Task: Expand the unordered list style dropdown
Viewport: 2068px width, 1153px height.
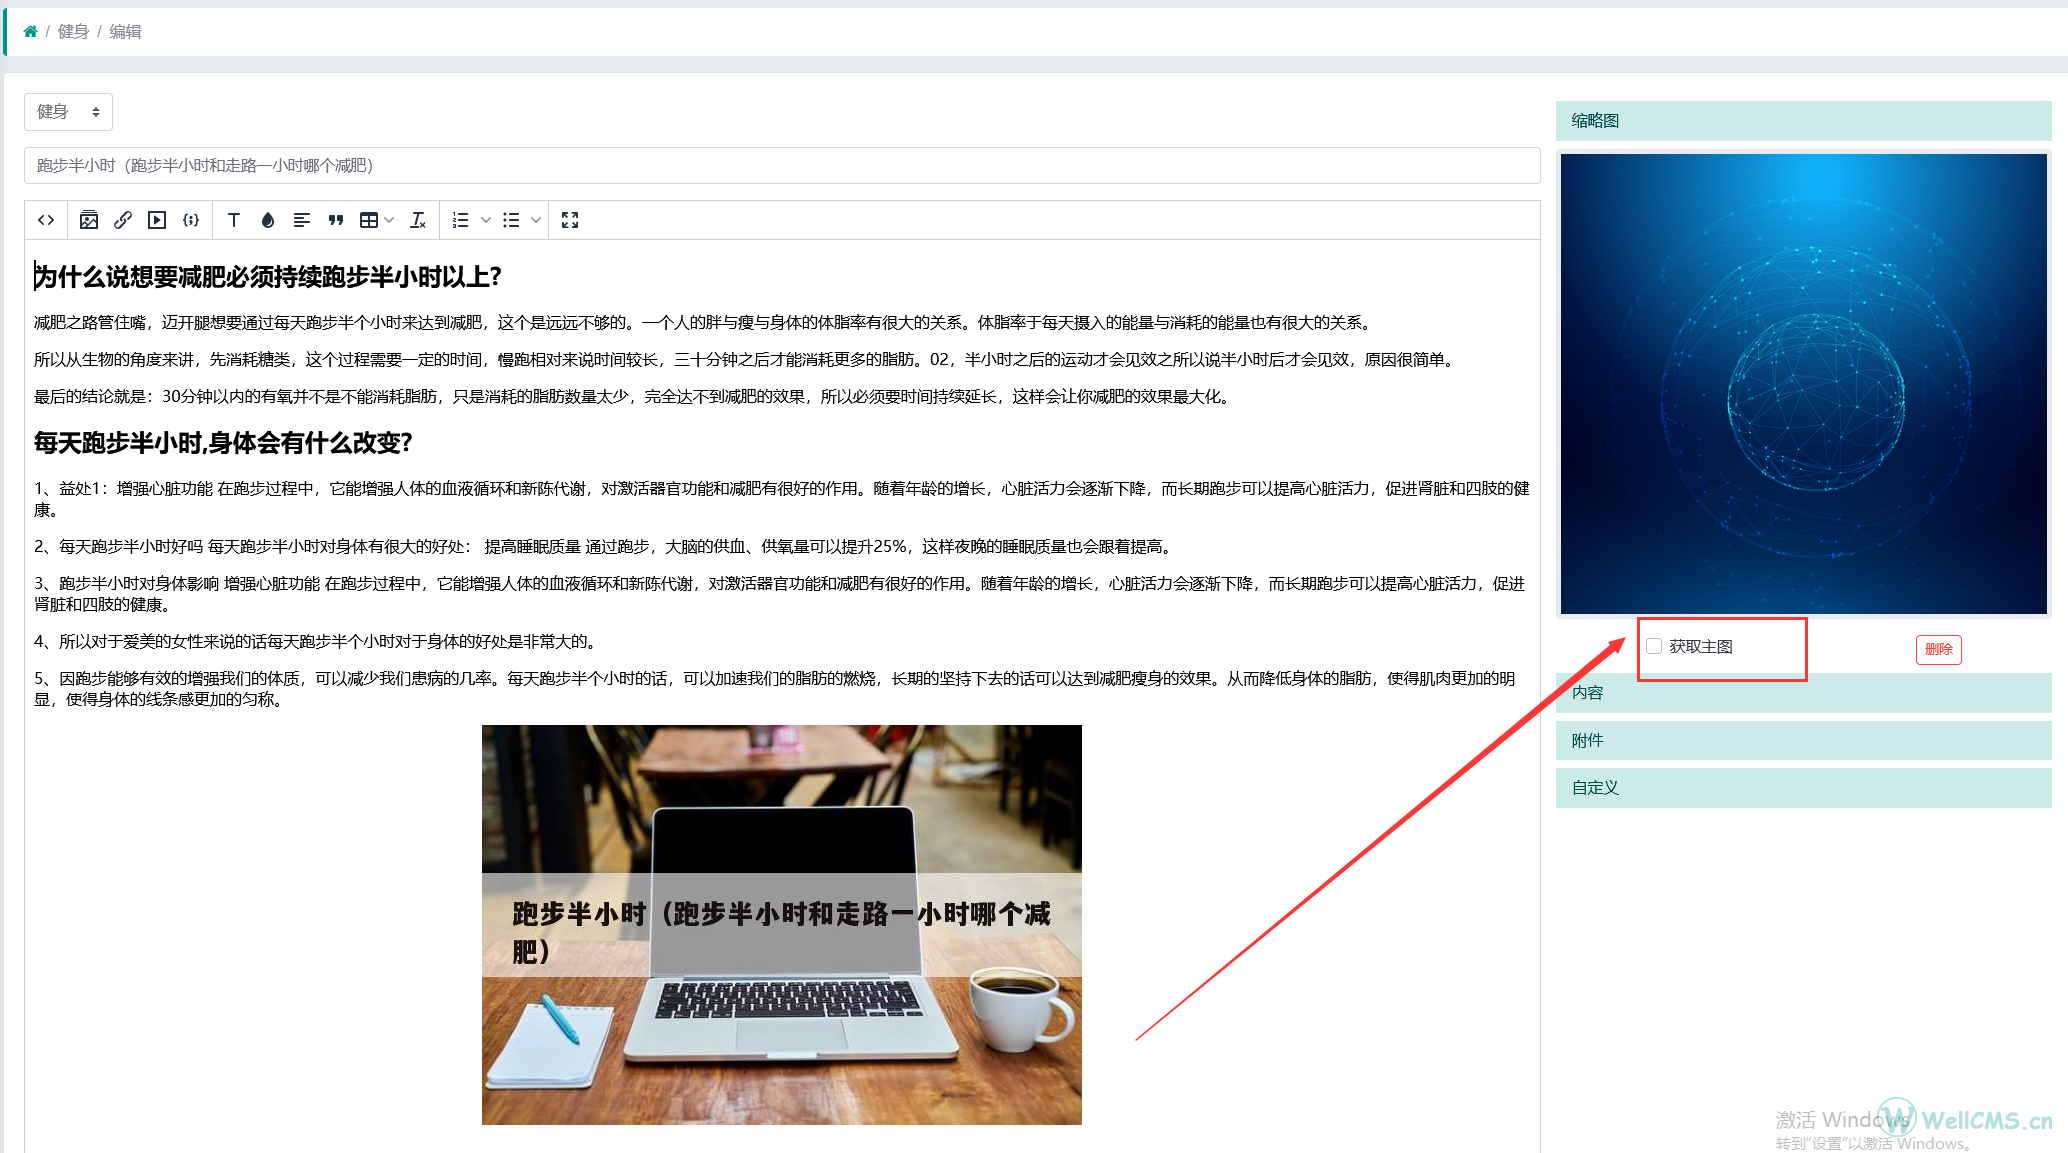Action: (x=536, y=220)
